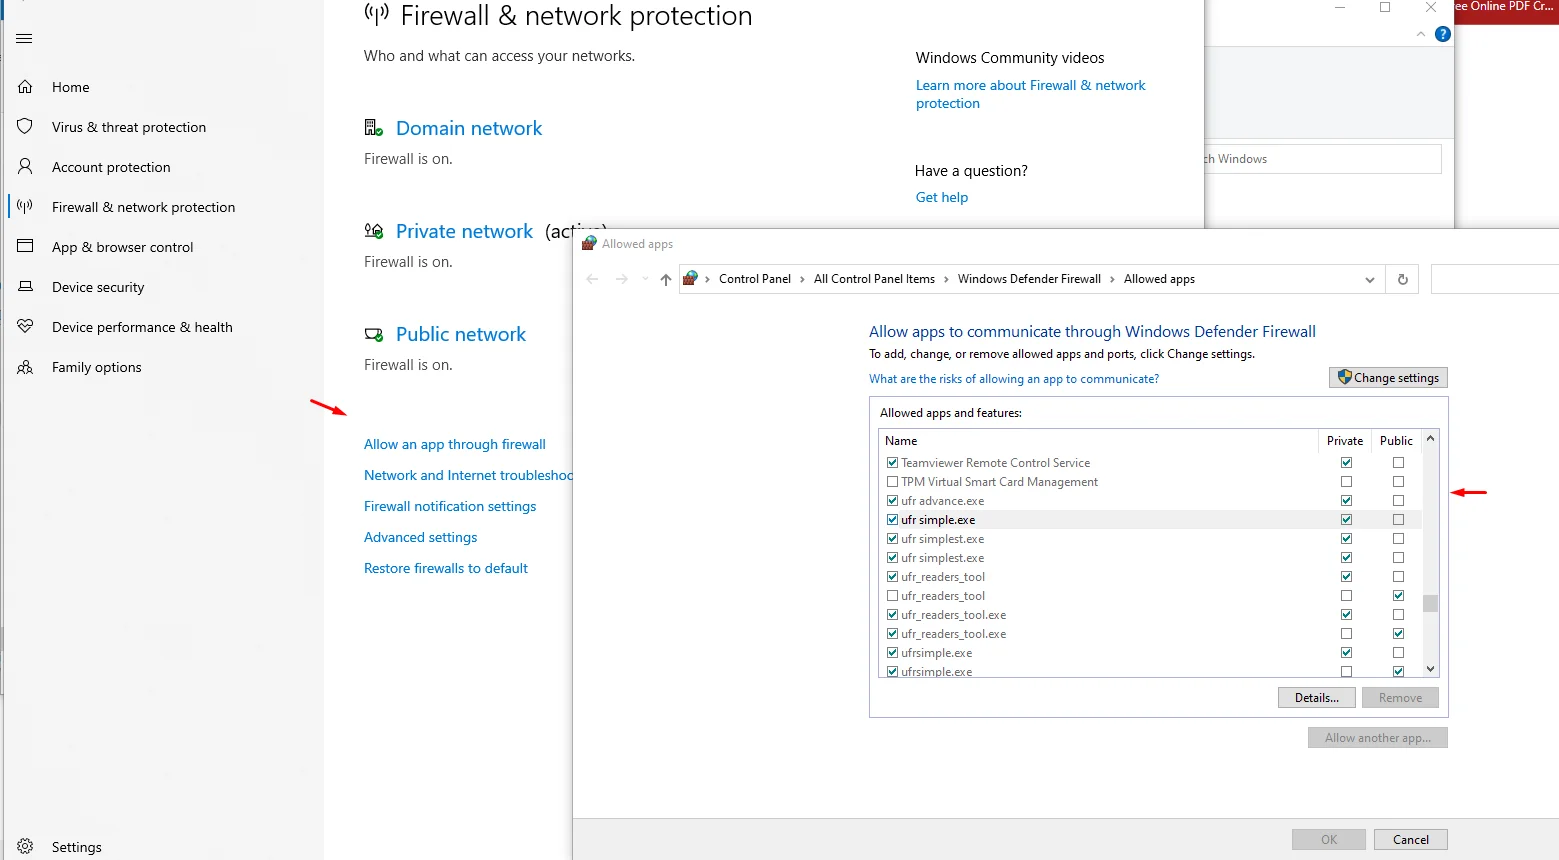Click the scroll-down arrow of the apps list

click(x=1430, y=669)
